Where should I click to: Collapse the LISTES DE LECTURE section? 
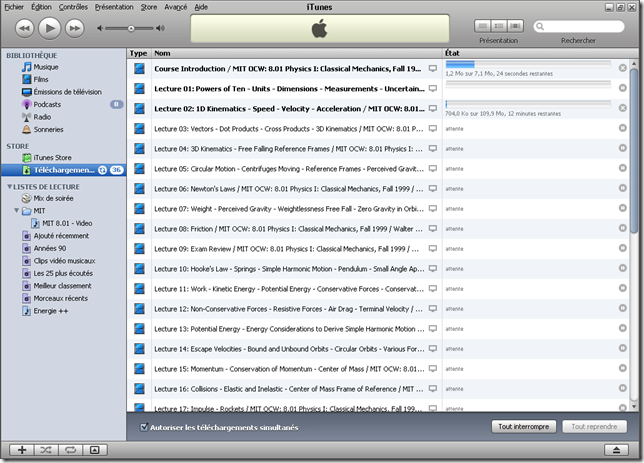9,187
